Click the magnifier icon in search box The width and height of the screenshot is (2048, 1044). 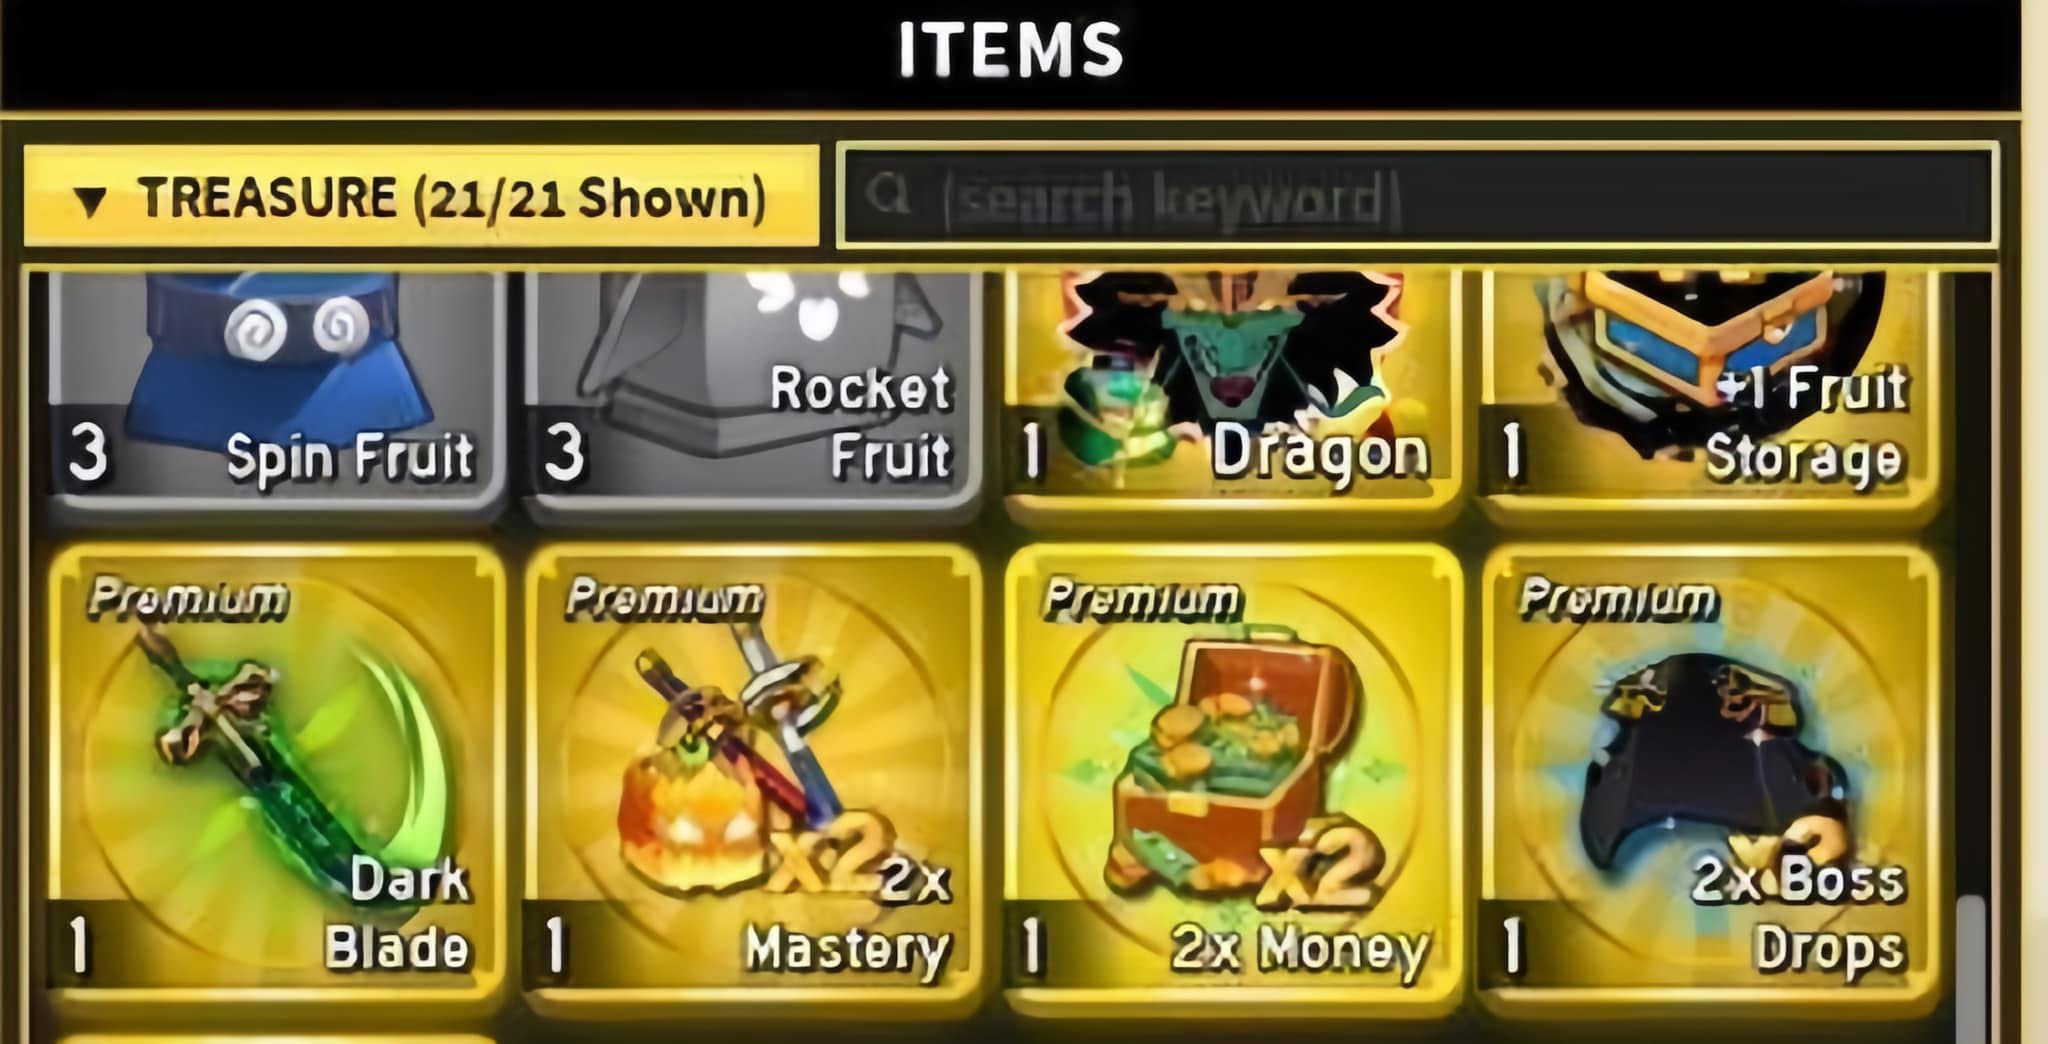point(888,194)
